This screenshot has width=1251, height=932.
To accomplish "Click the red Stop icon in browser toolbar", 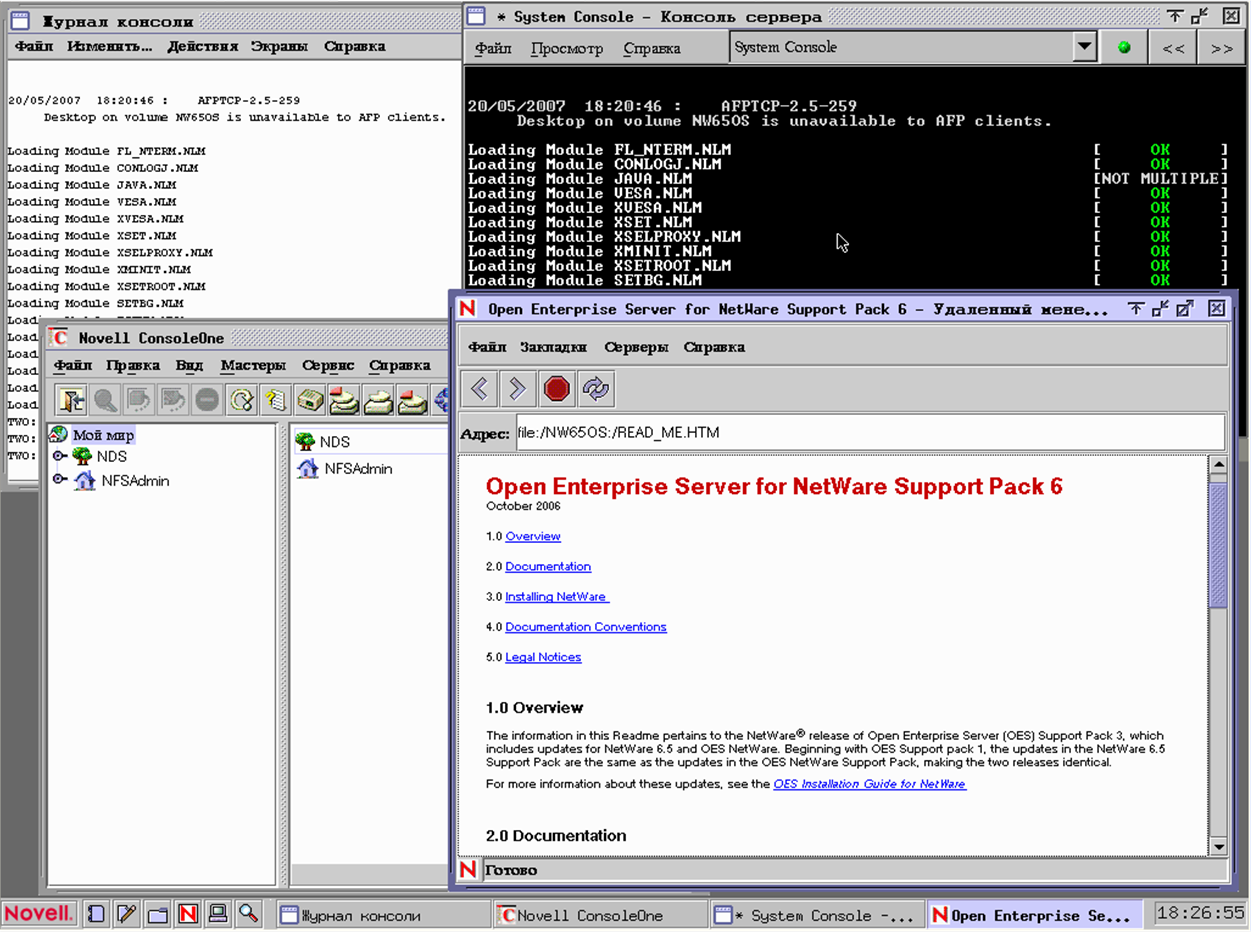I will pyautogui.click(x=557, y=388).
